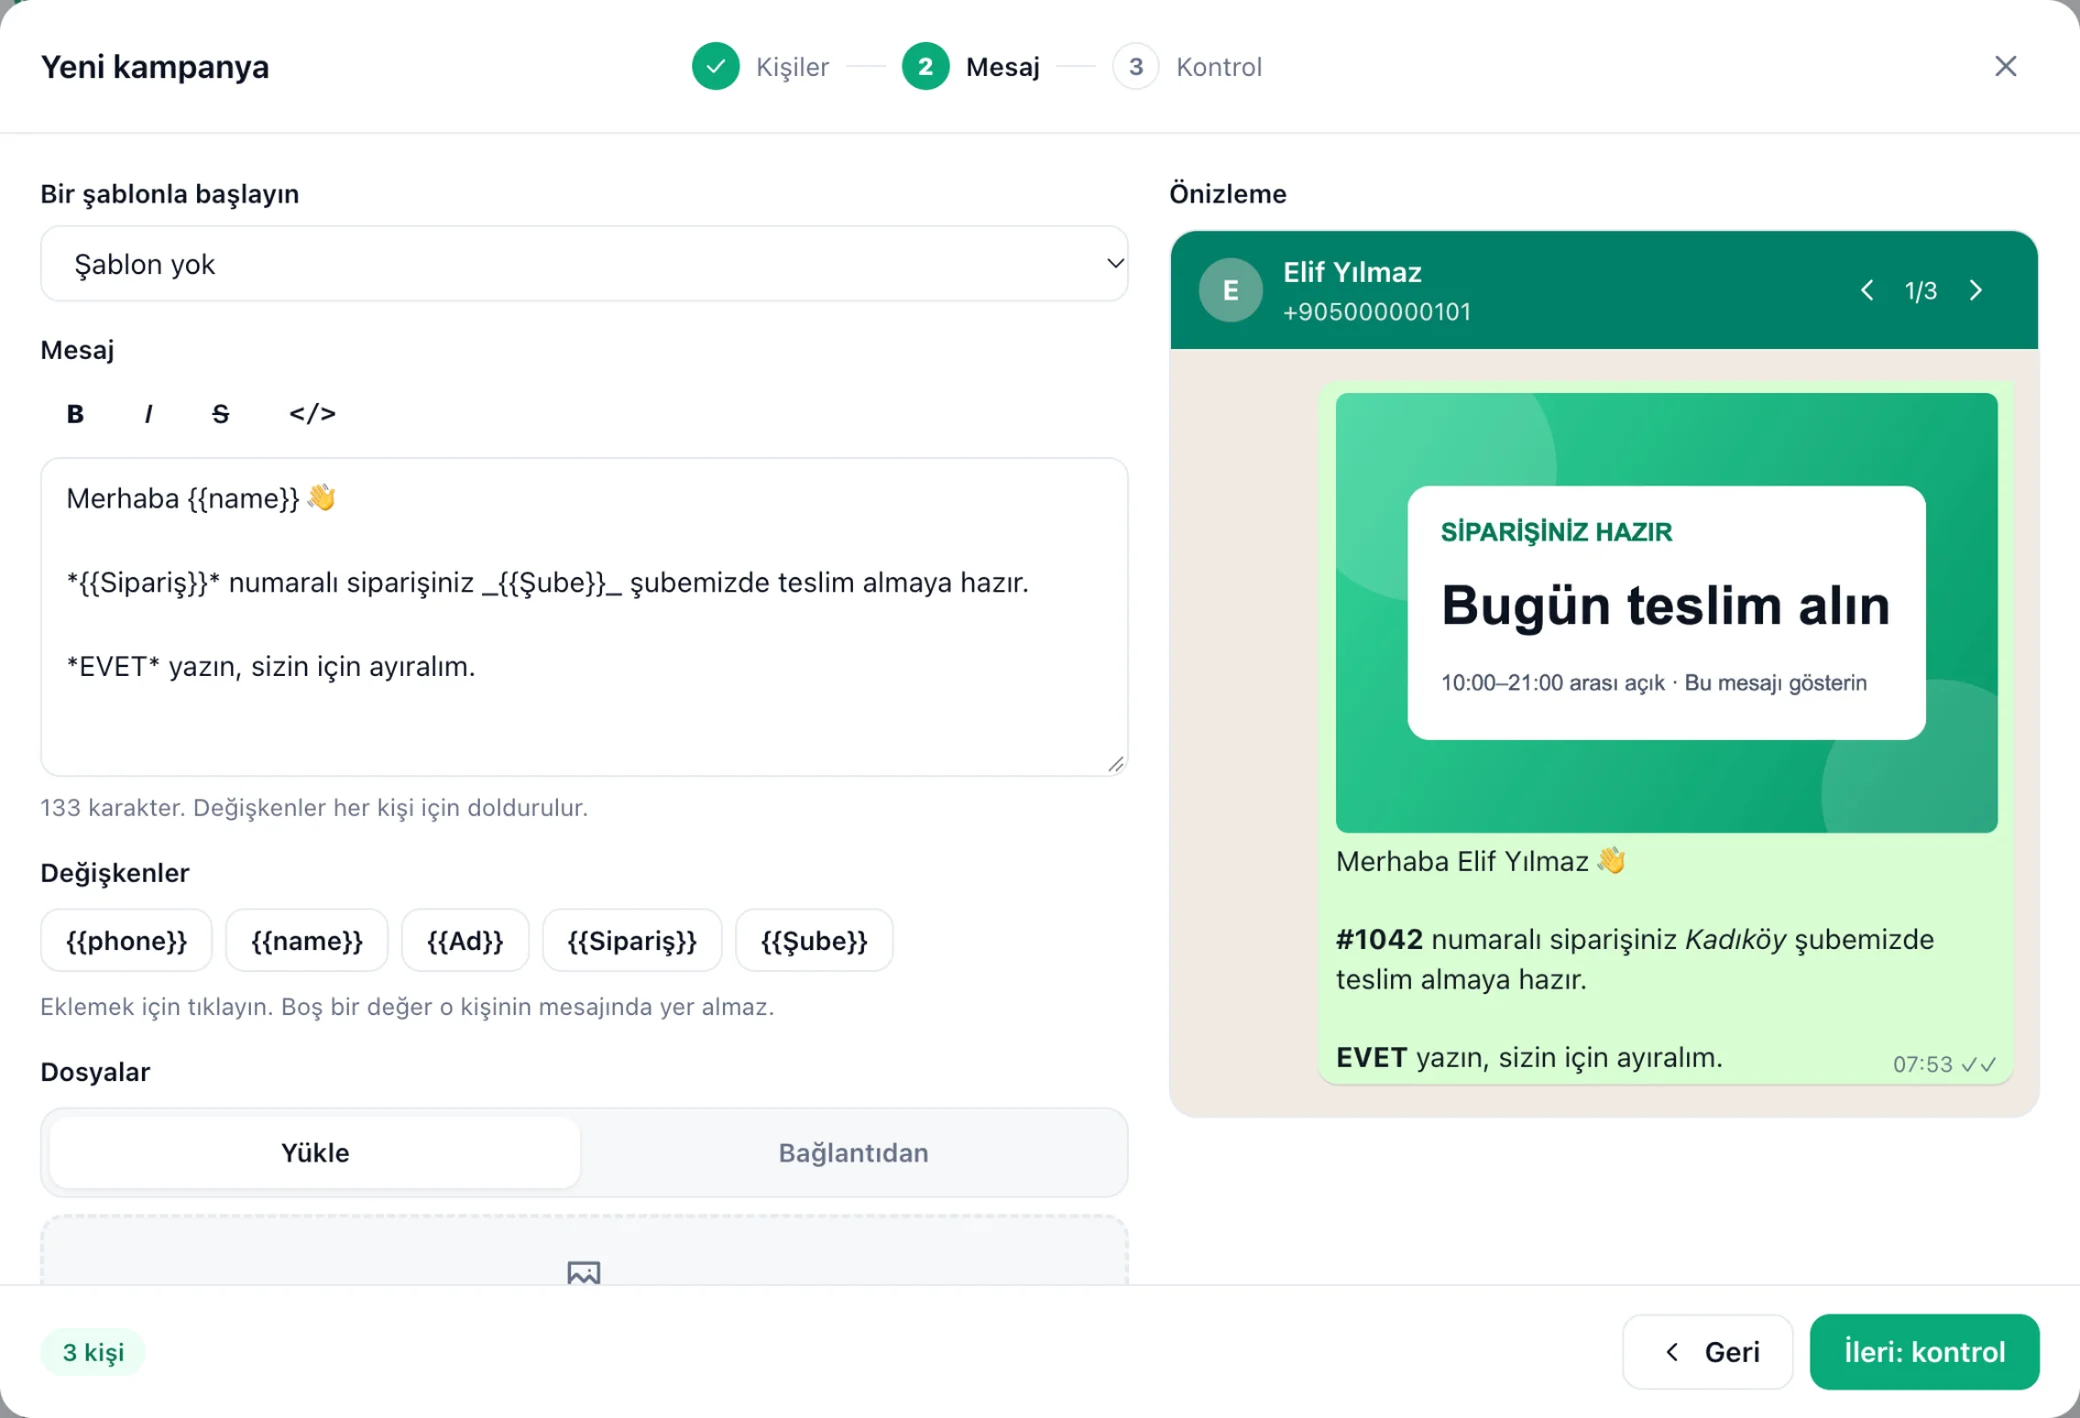Close the Yeni kampanya dialog
The height and width of the screenshot is (1418, 2080).
(2005, 66)
